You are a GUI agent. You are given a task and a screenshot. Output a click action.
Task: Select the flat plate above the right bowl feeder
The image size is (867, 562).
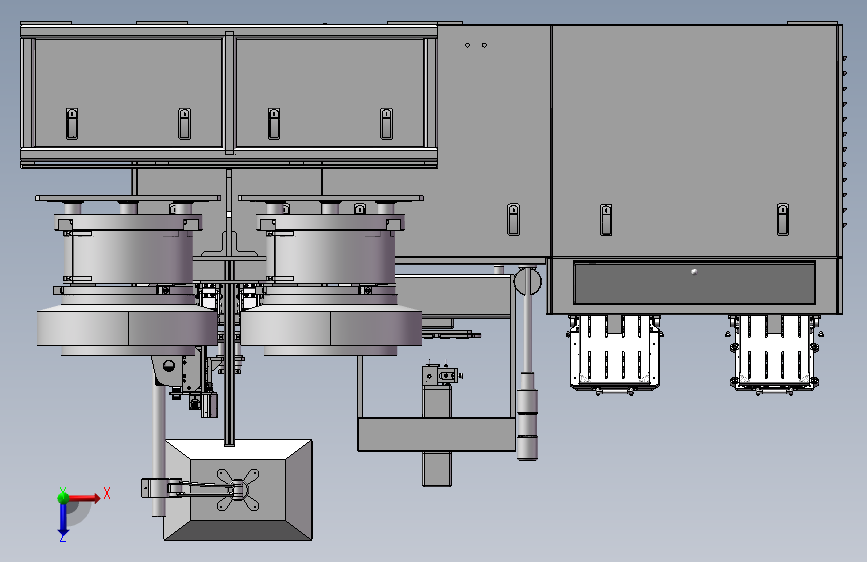pos(331,198)
